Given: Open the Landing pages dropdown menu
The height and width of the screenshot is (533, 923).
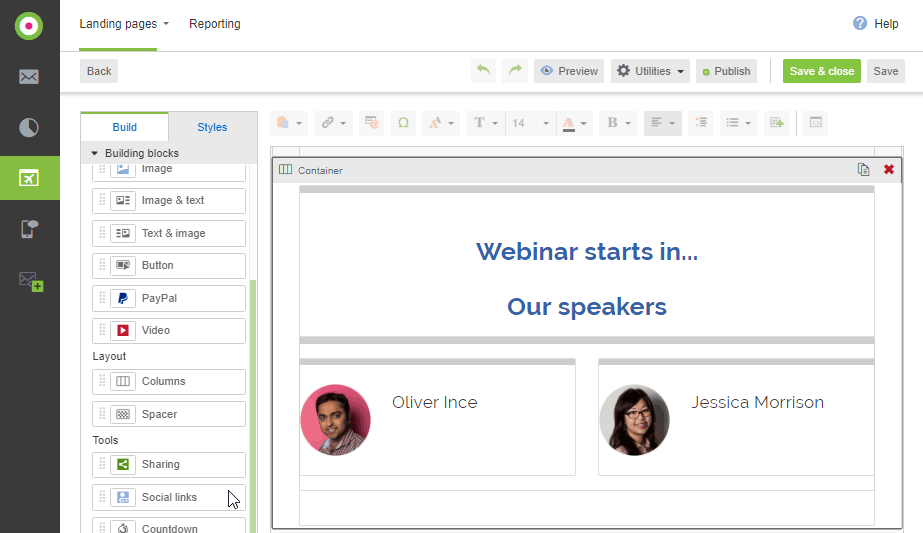Looking at the screenshot, I should pos(124,23).
